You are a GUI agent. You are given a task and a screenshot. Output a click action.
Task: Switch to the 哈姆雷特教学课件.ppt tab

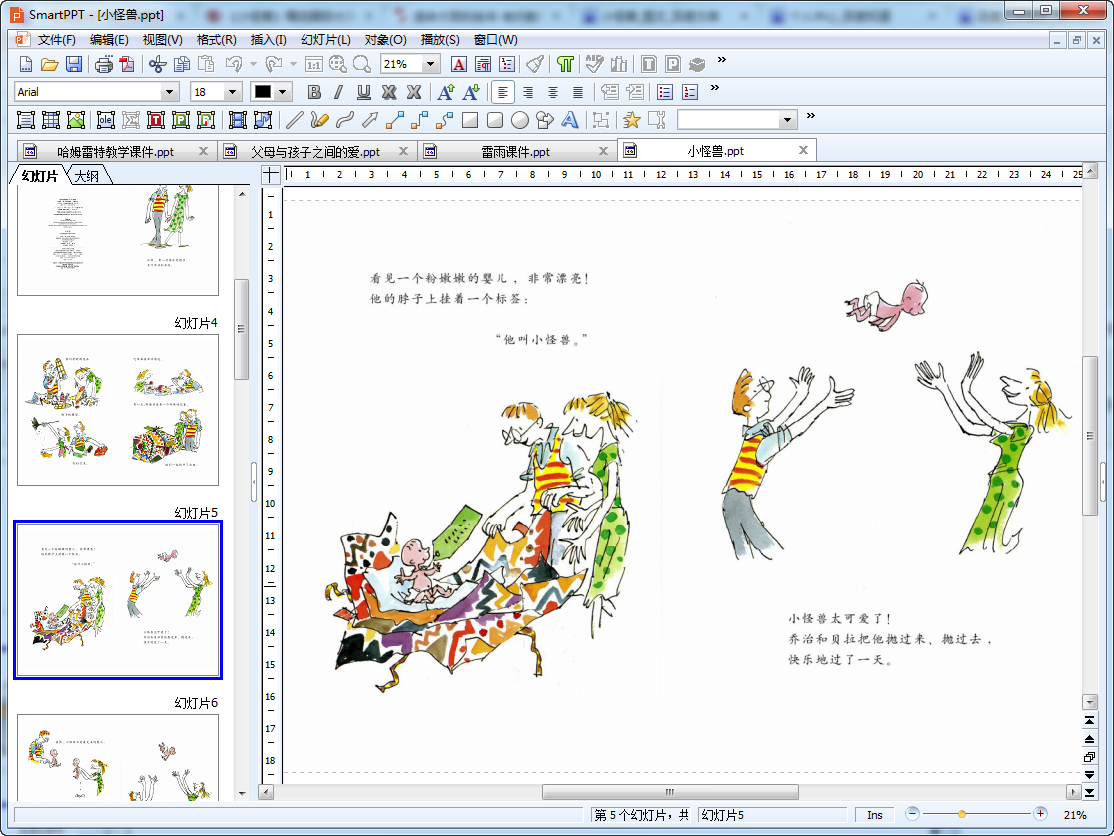pyautogui.click(x=116, y=151)
